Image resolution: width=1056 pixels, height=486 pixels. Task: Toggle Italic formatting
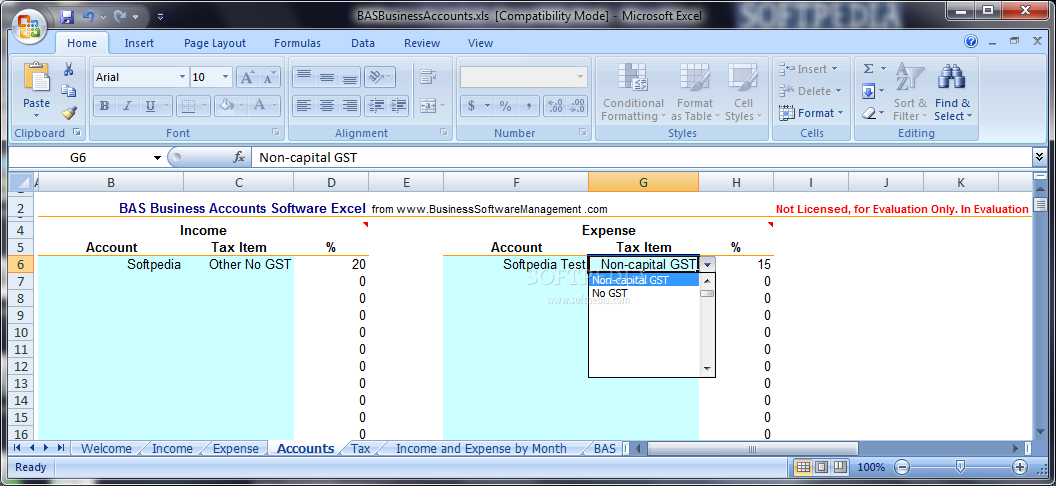pyautogui.click(x=127, y=106)
